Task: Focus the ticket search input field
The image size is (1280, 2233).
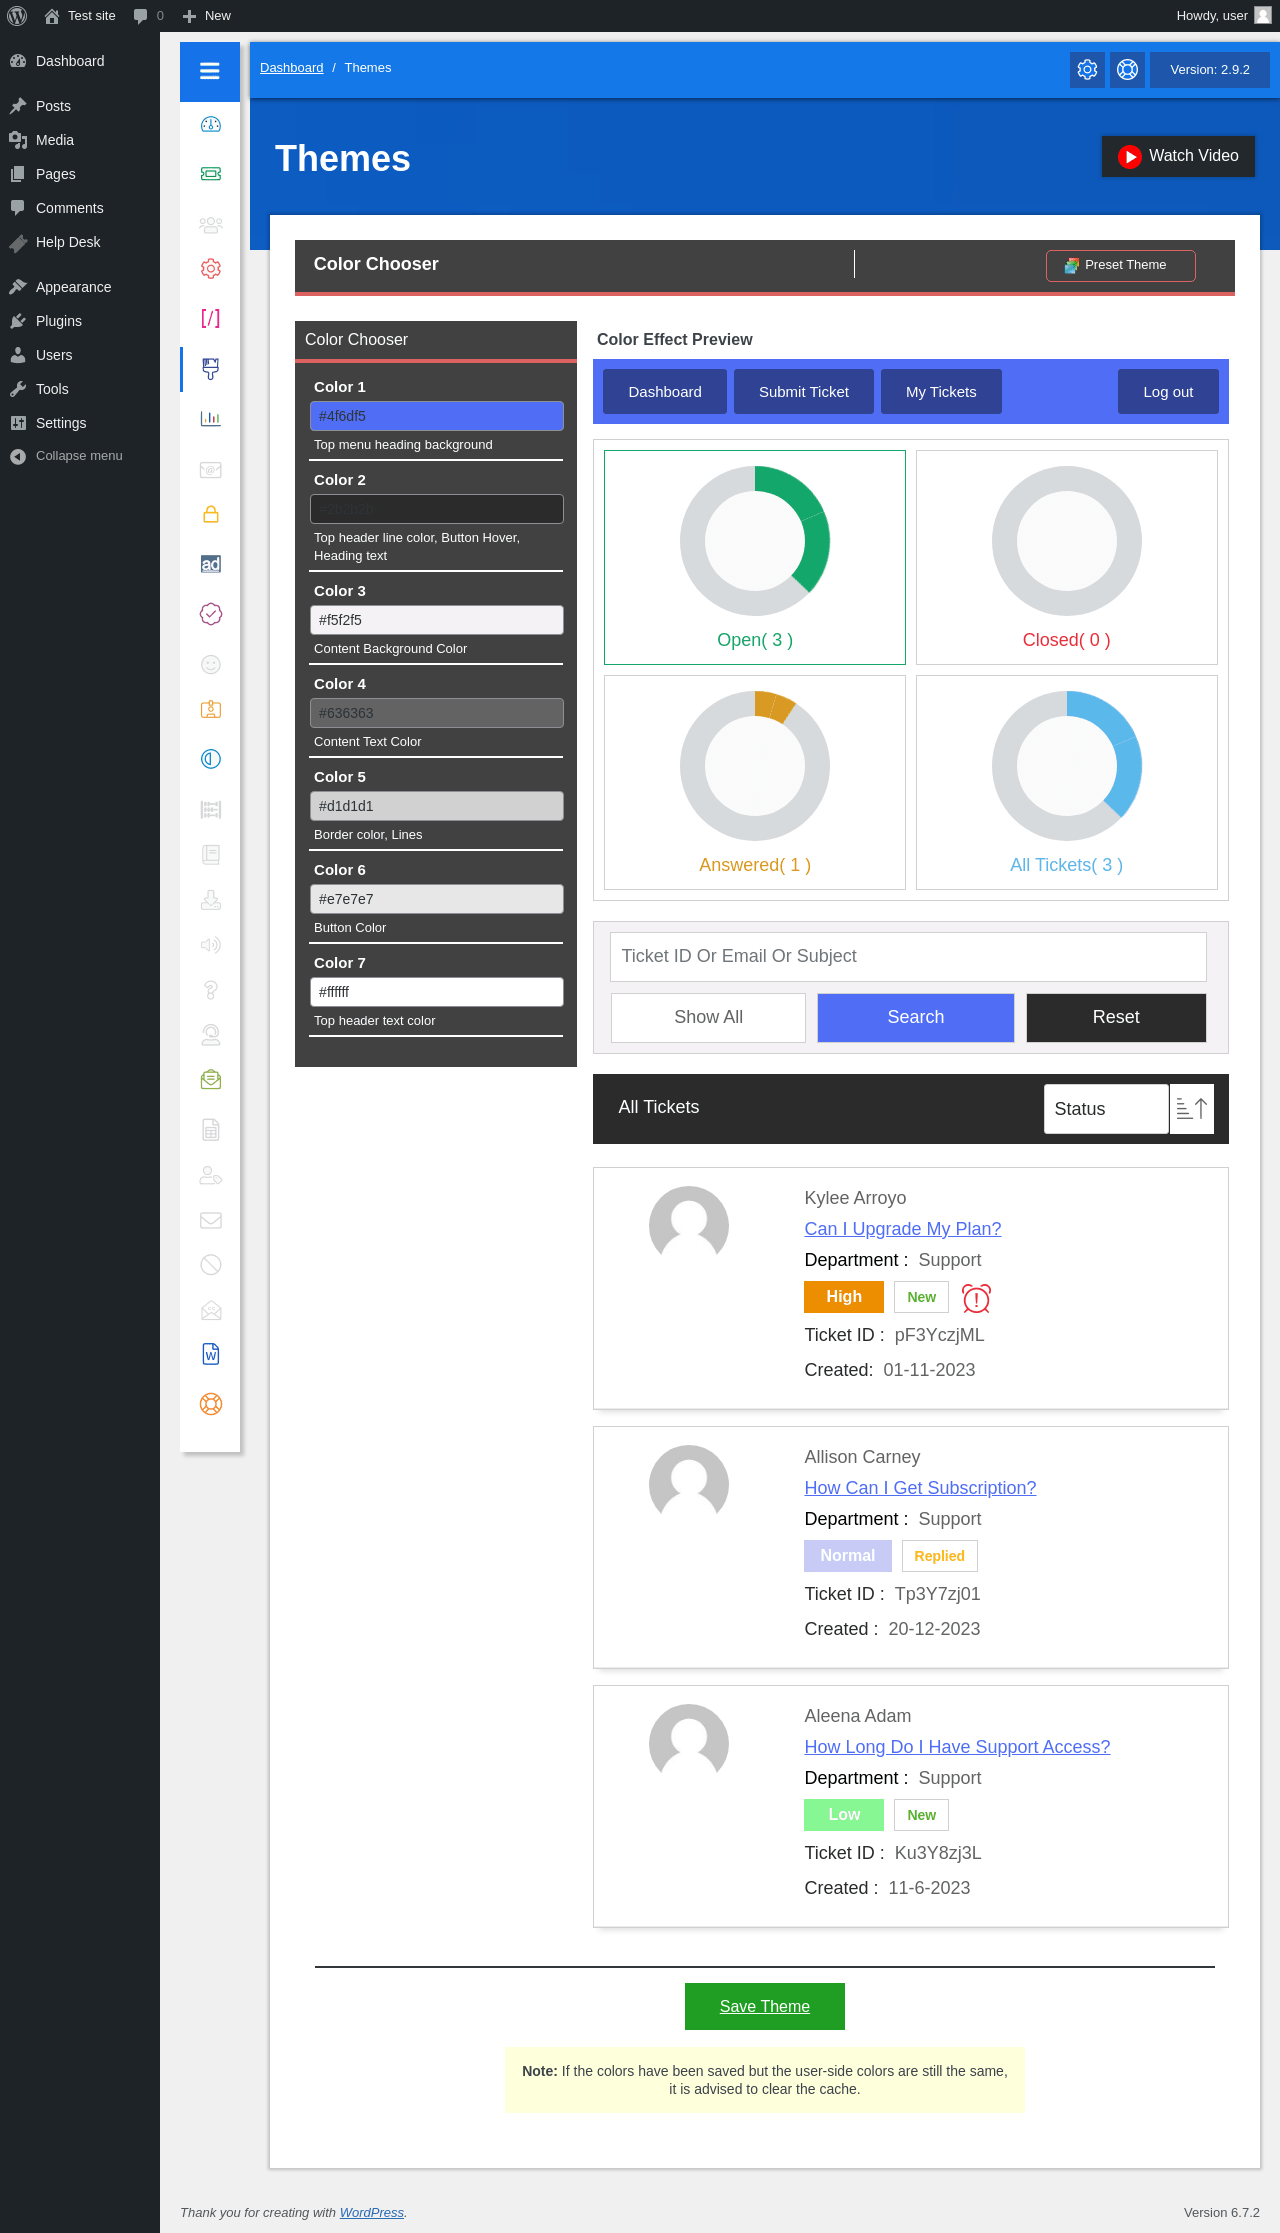Action: coord(908,957)
